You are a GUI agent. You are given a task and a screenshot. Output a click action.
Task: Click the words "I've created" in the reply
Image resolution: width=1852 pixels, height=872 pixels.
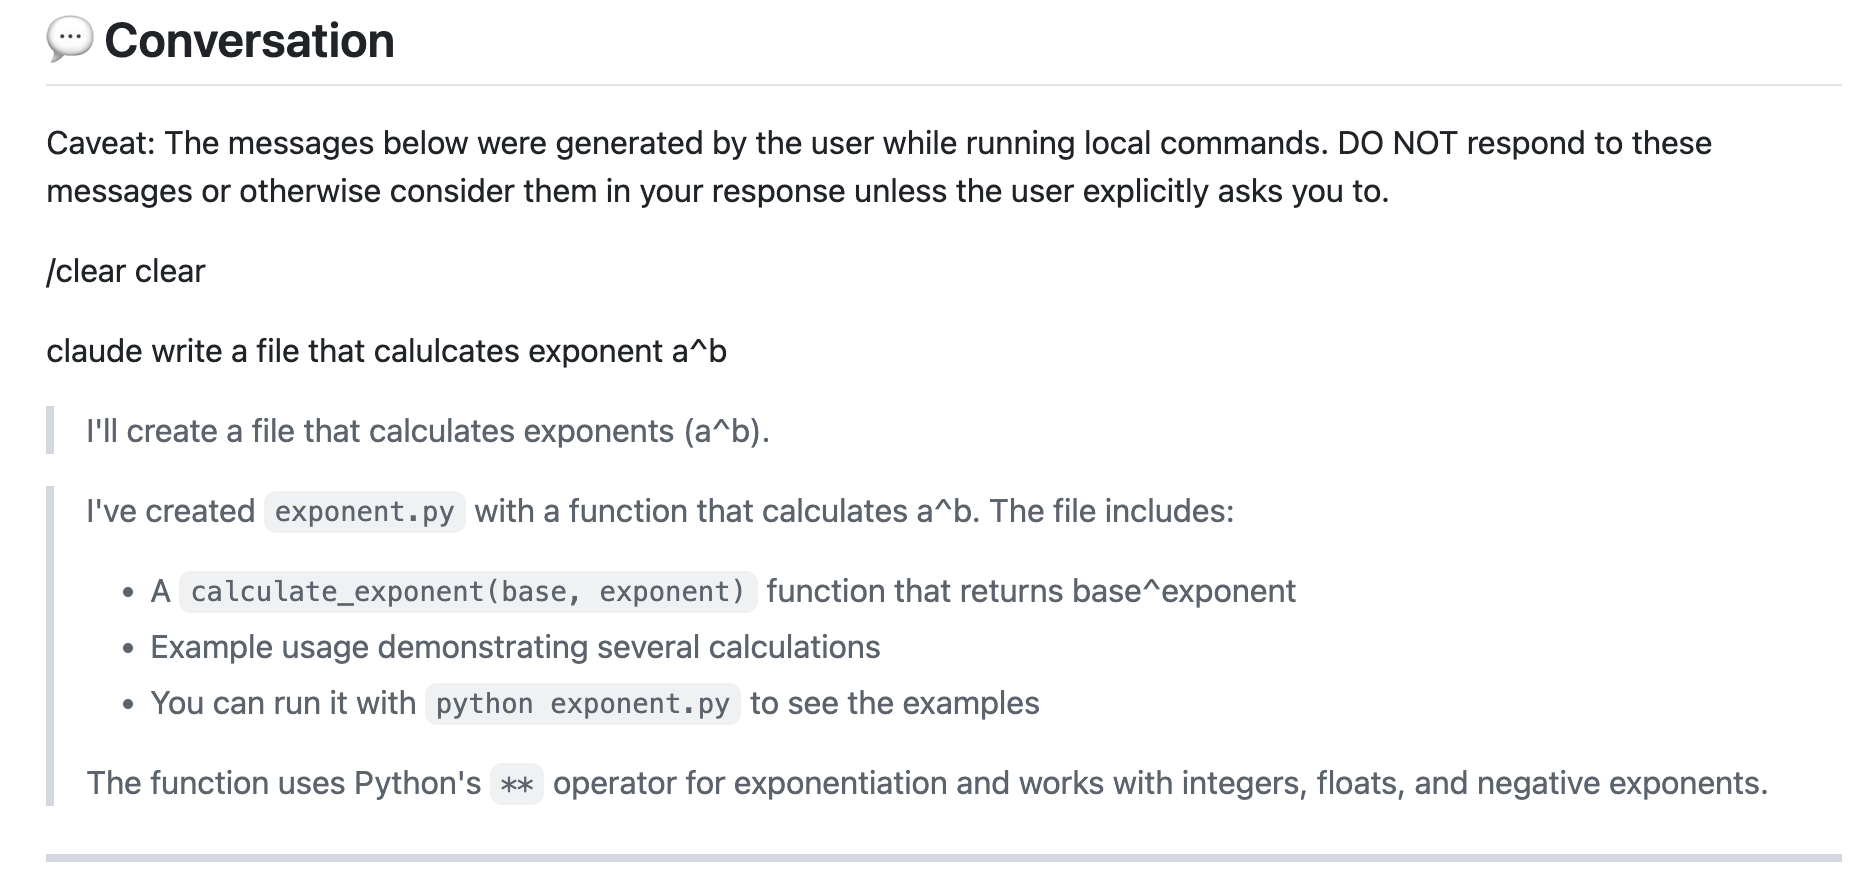170,511
